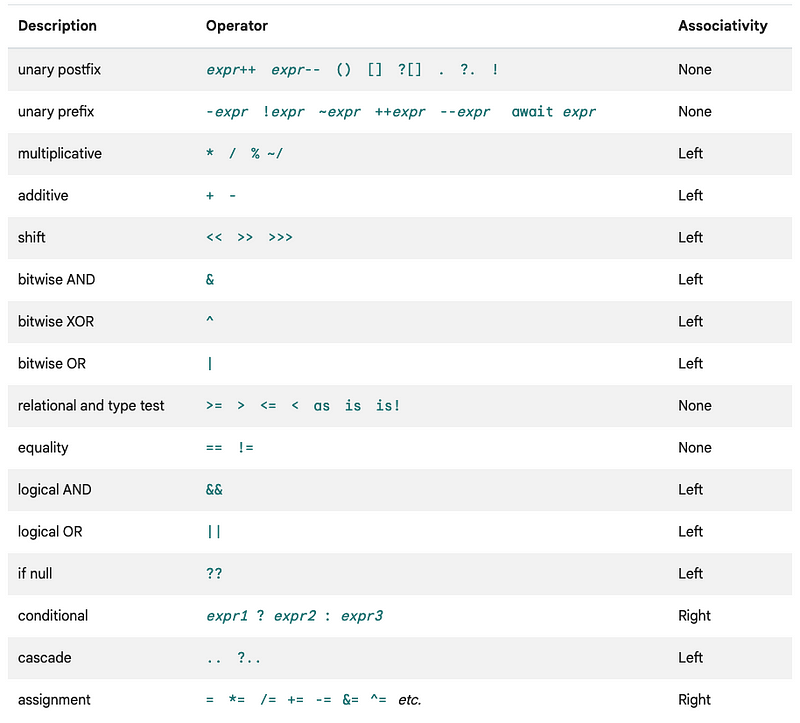This screenshot has height=723, width=800.
Task: Select the expr++ postfix operator code
Action: pyautogui.click(x=231, y=69)
